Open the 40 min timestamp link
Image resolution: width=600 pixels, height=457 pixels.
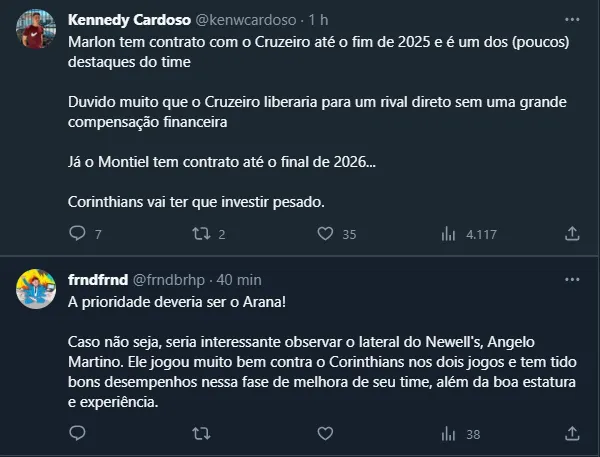(239, 278)
